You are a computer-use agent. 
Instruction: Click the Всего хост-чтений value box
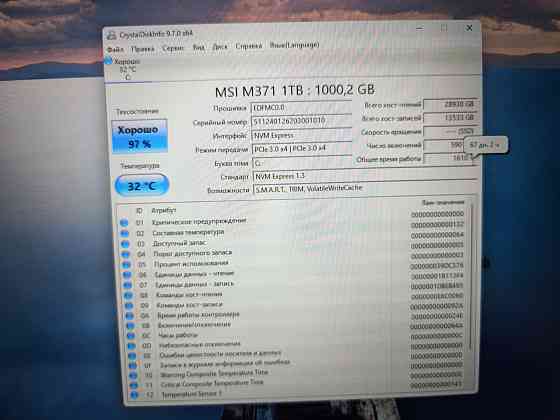(x=450, y=105)
